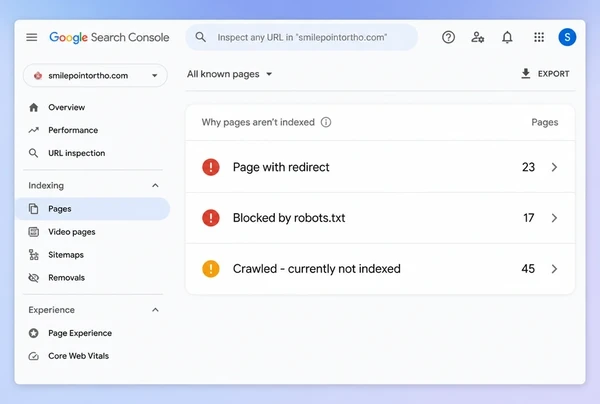This screenshot has width=600, height=404.
Task: Click the Performance trend icon
Action: (x=34, y=130)
